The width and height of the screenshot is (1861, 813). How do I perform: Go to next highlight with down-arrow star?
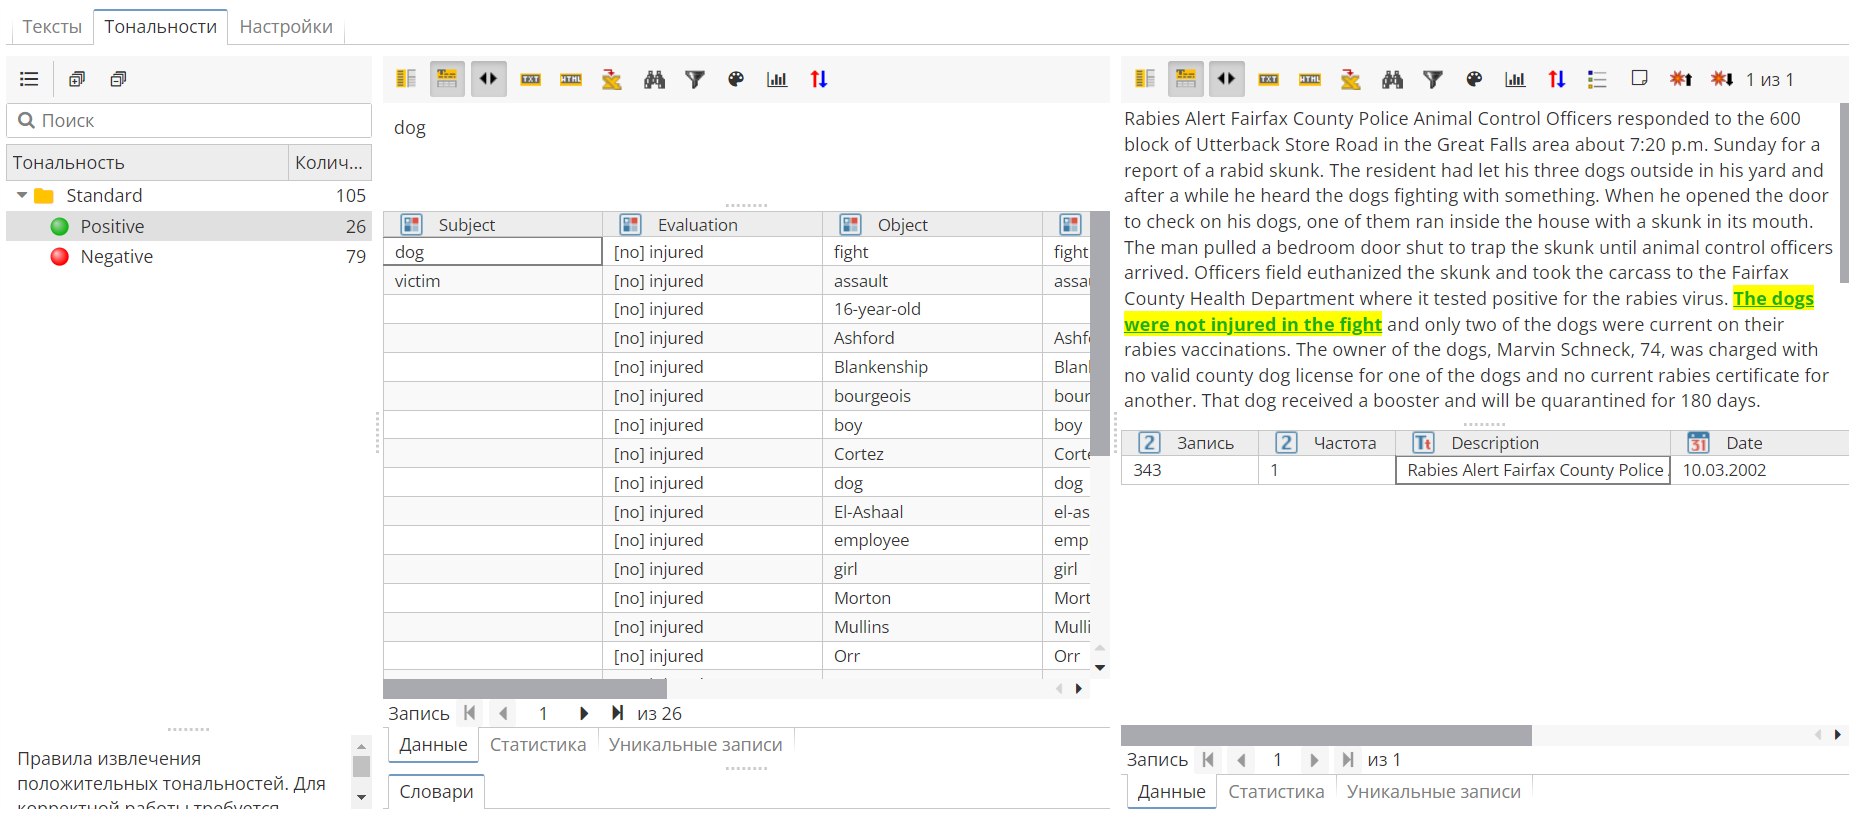1722,78
